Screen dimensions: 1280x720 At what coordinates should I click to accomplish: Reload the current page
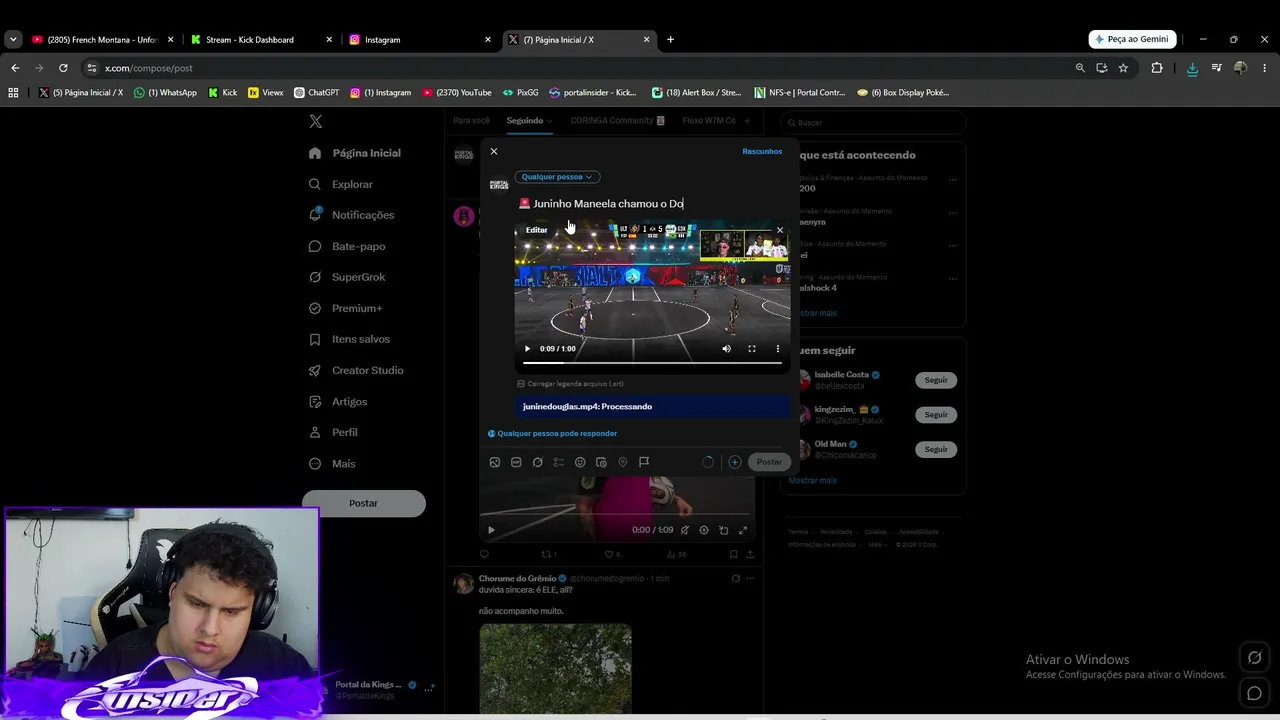point(63,68)
